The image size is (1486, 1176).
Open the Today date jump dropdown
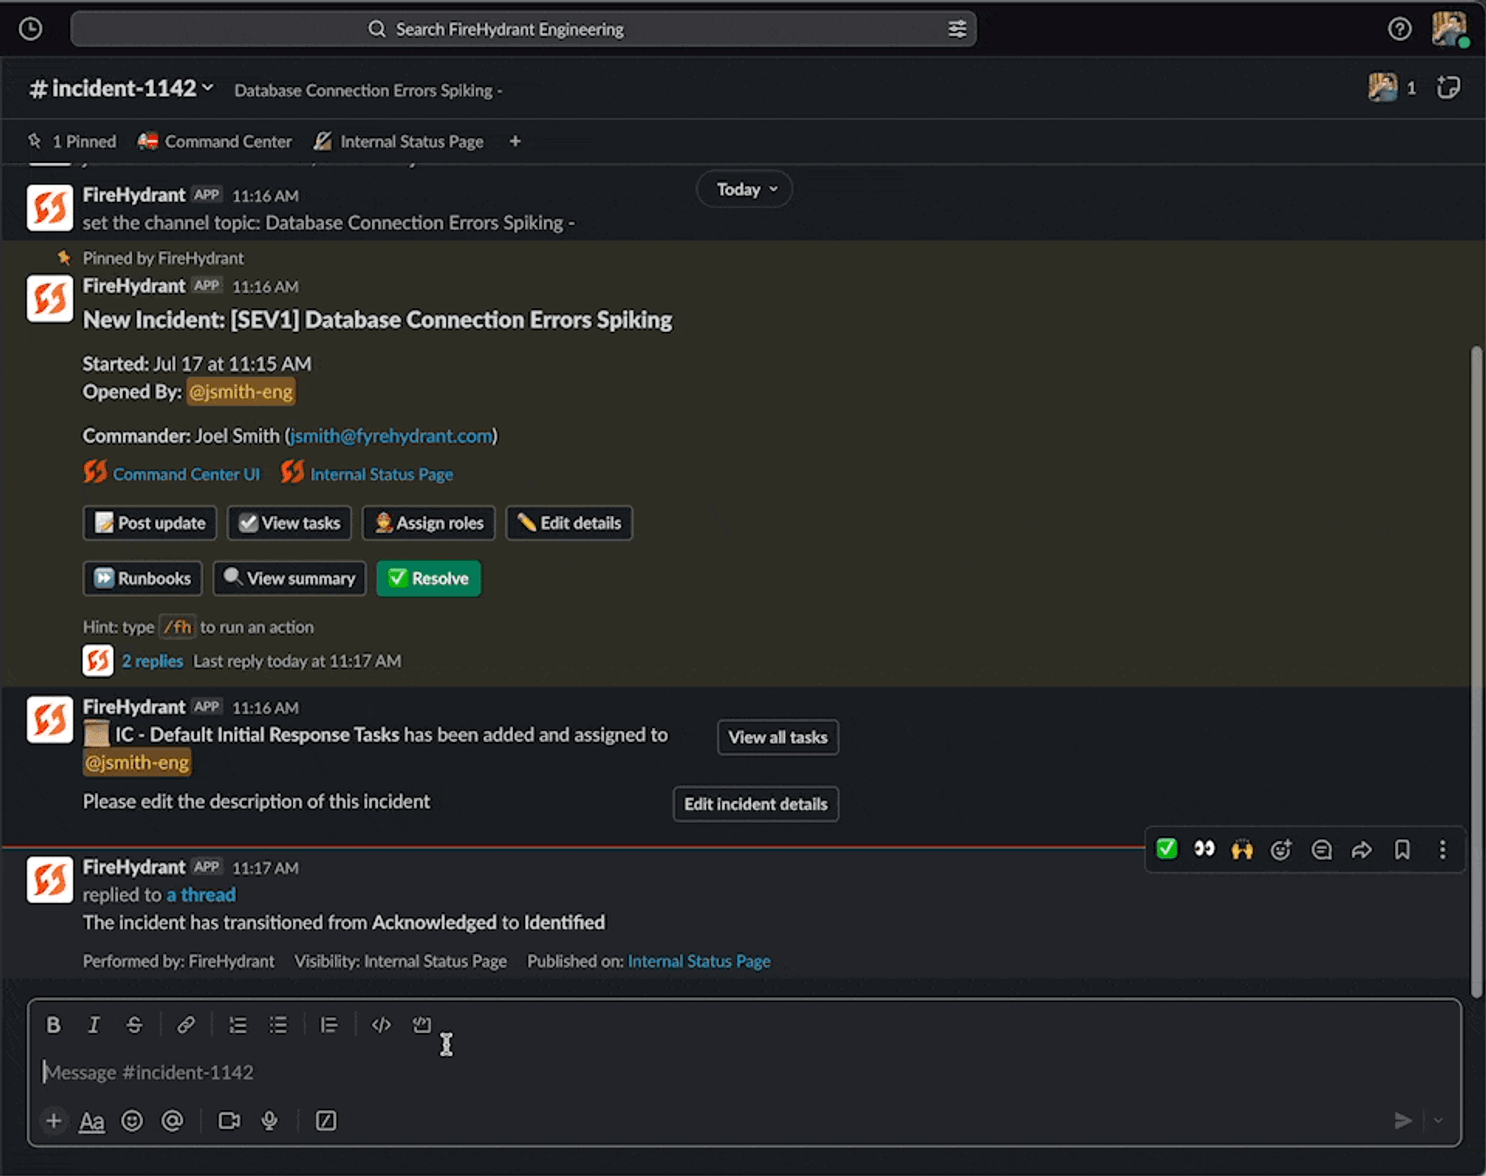coord(745,190)
